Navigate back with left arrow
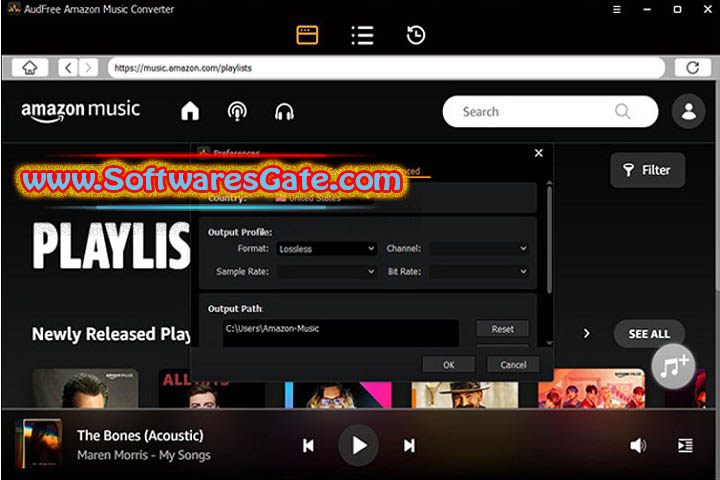Viewport: 720px width, 480px height. click(x=68, y=68)
